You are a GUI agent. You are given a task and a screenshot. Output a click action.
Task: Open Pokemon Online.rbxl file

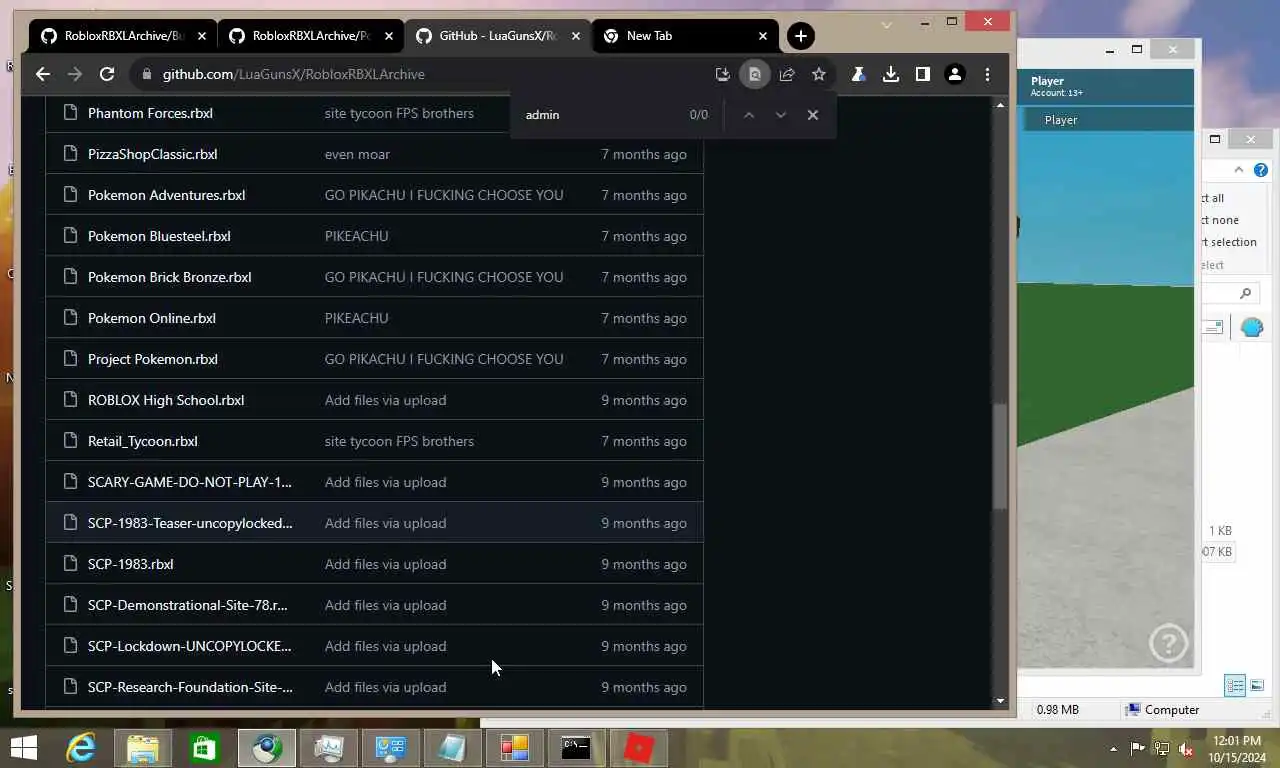click(151, 318)
